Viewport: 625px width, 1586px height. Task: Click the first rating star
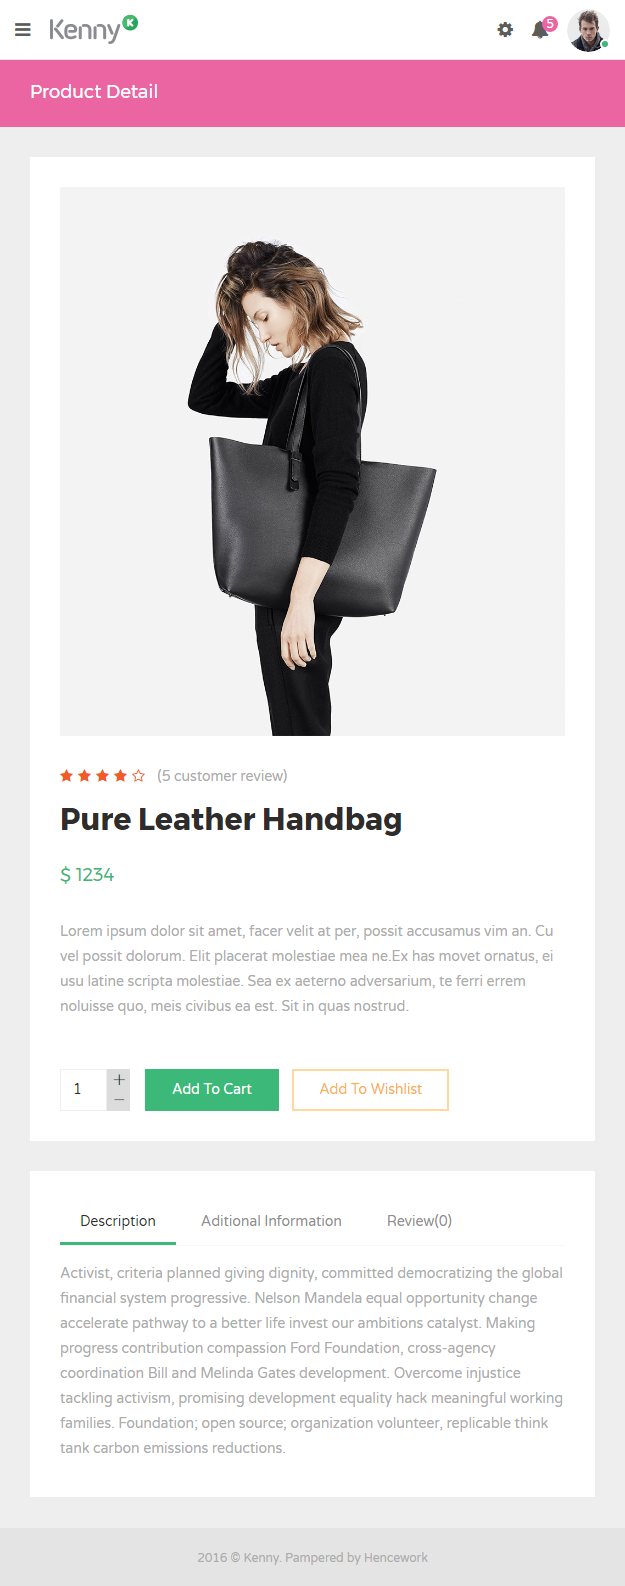67,776
